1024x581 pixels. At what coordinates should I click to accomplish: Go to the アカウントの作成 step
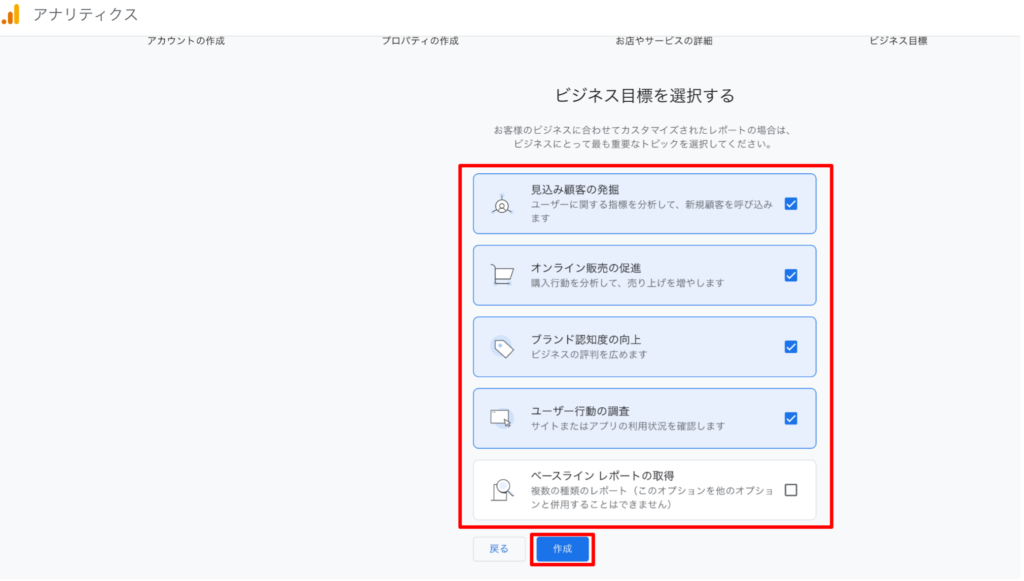(x=186, y=41)
